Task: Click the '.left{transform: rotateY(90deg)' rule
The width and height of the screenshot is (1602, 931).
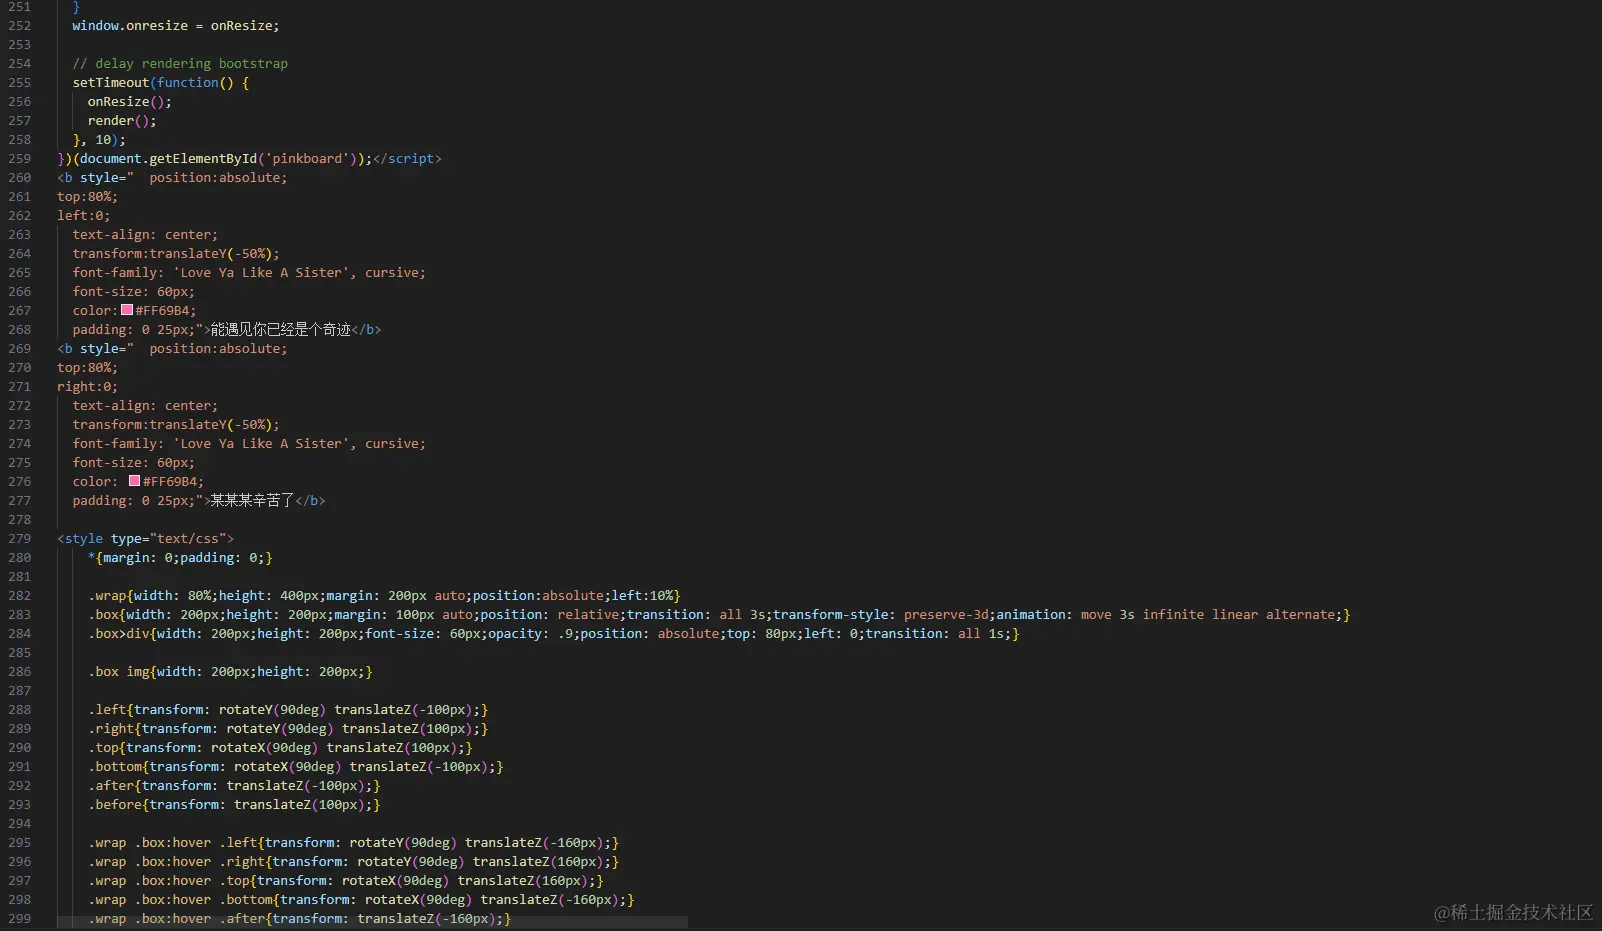Action: tap(288, 710)
